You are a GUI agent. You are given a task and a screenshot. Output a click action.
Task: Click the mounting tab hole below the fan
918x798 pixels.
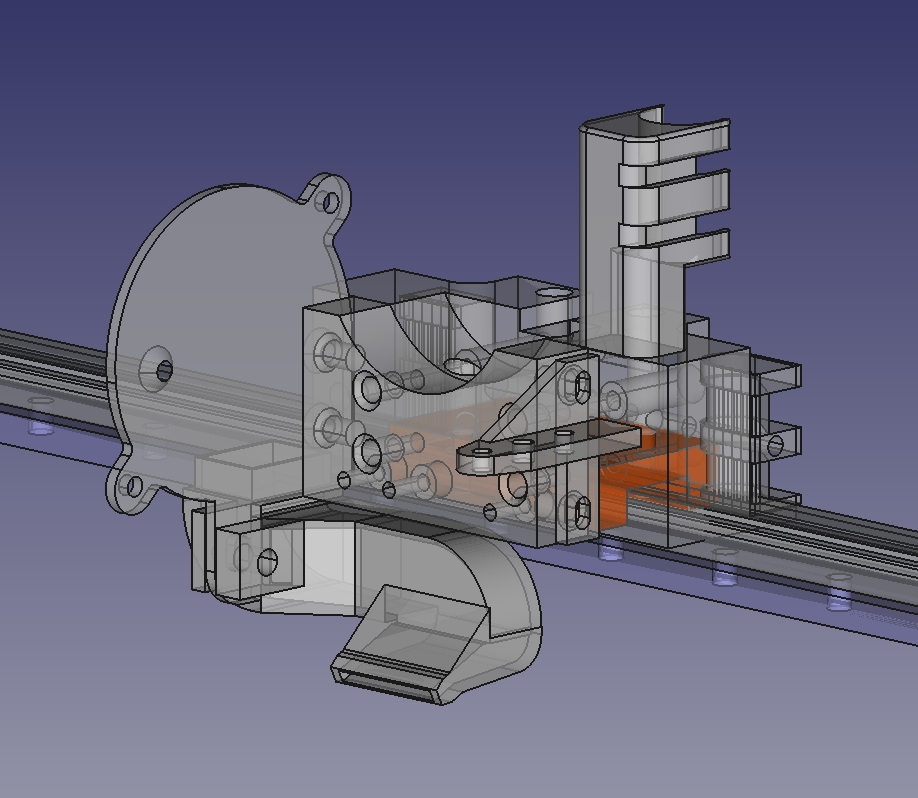click(268, 561)
